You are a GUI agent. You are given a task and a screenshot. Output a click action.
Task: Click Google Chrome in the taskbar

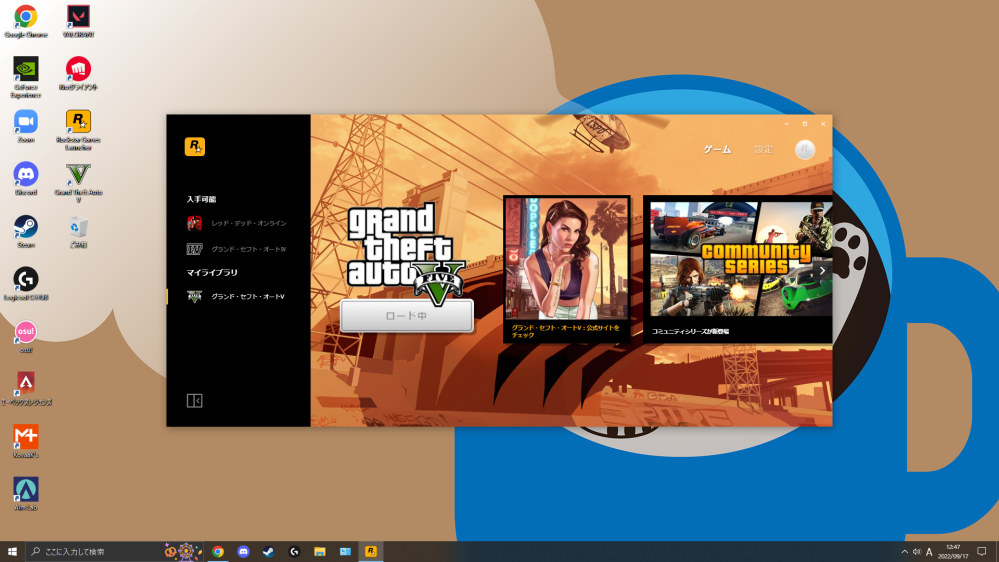click(x=218, y=551)
